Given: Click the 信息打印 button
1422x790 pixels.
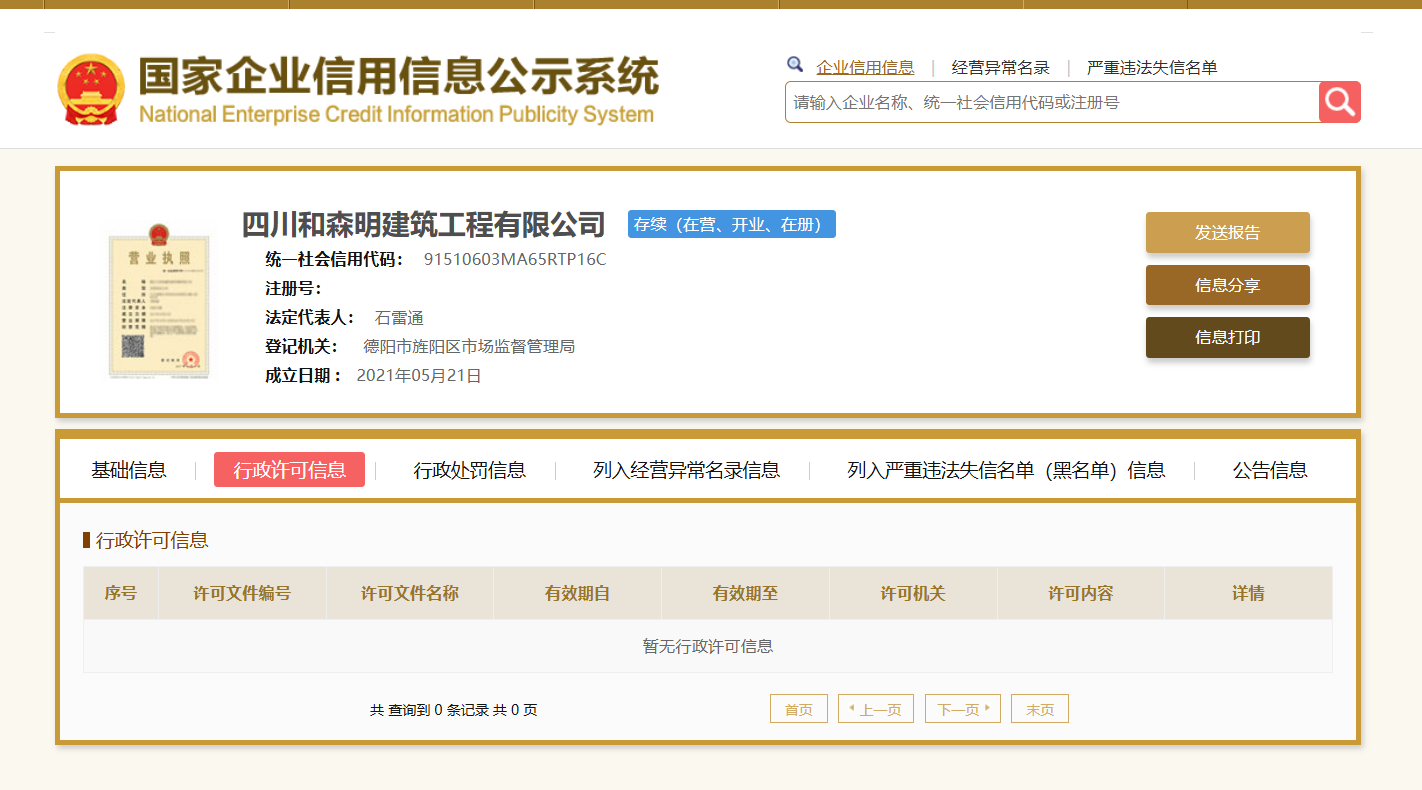Looking at the screenshot, I should (x=1228, y=337).
